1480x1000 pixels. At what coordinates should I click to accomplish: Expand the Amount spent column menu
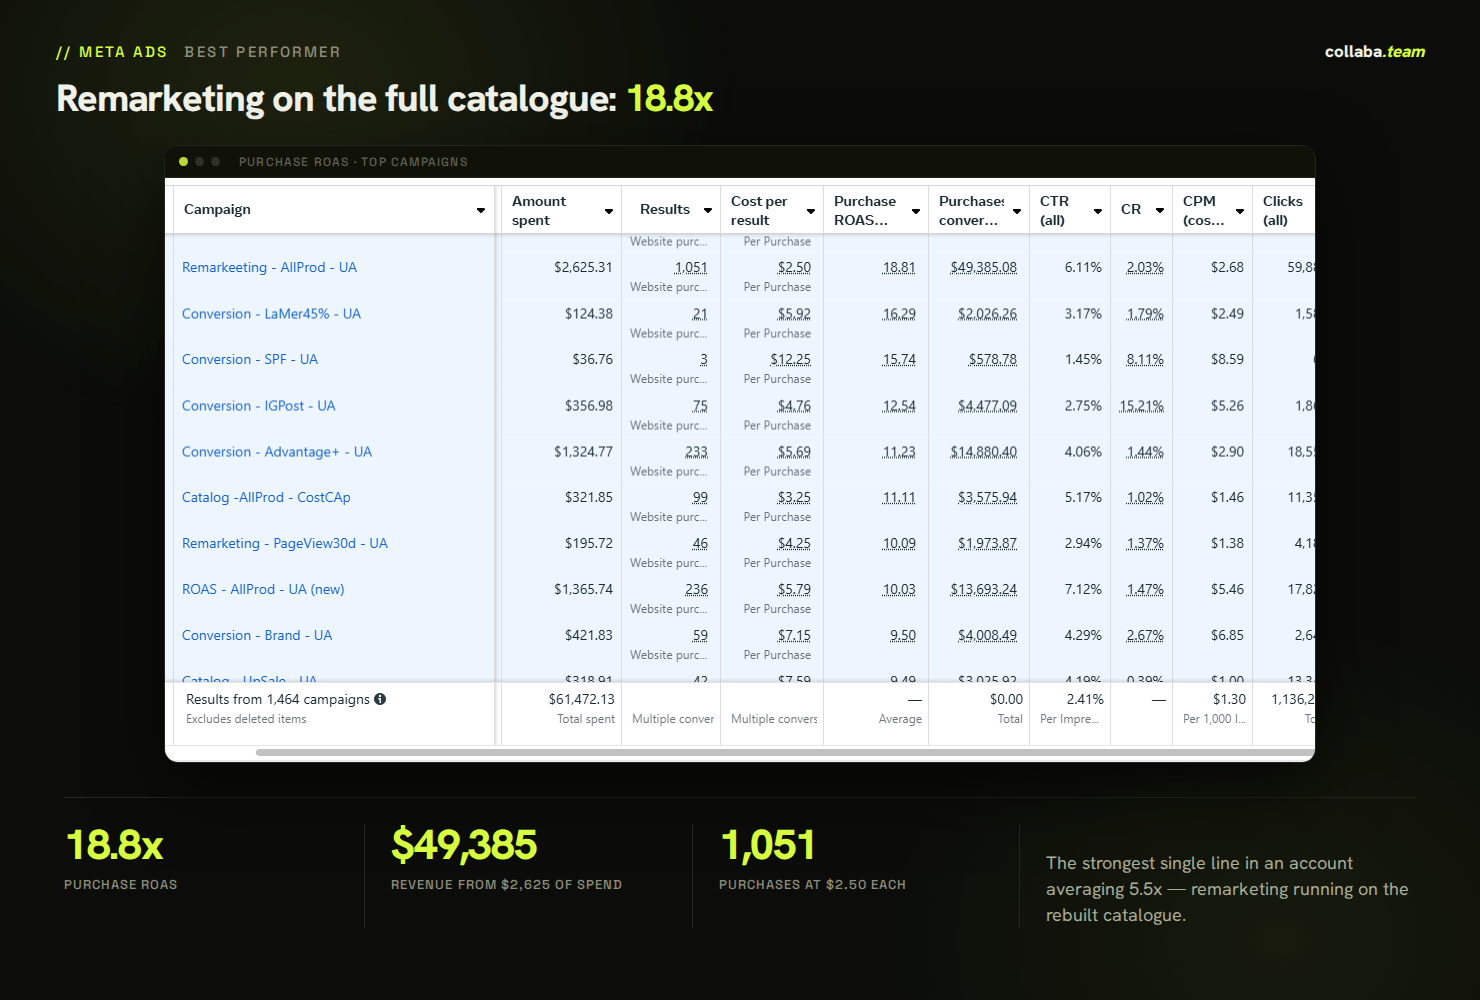(x=609, y=211)
